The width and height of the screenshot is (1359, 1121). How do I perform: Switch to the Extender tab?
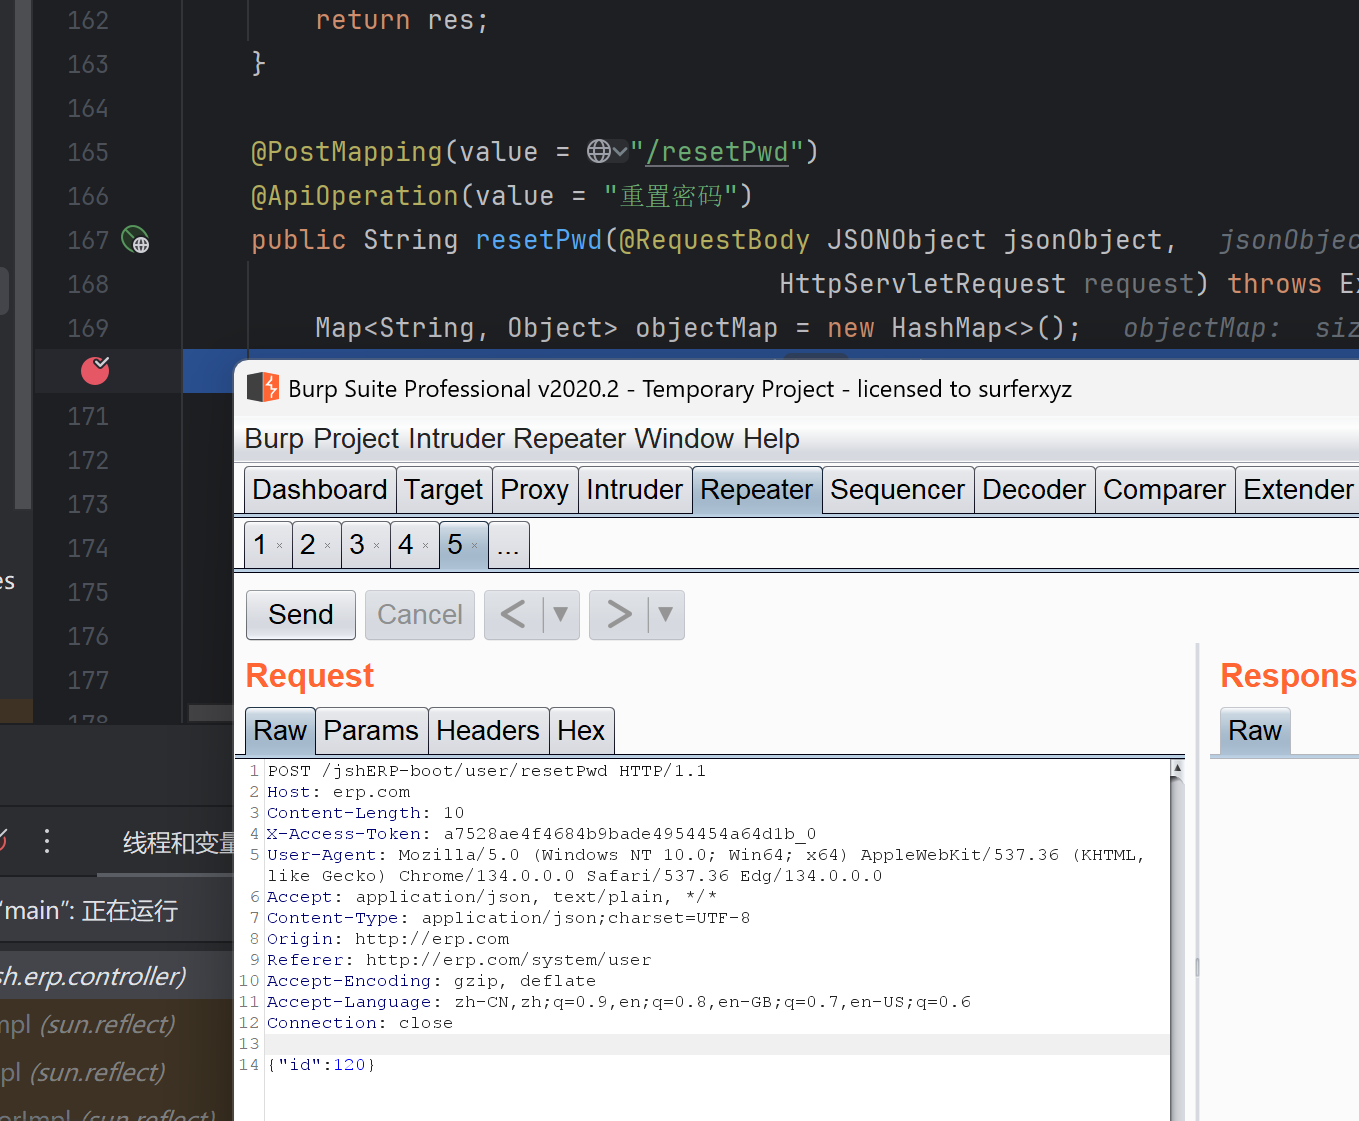click(1298, 490)
